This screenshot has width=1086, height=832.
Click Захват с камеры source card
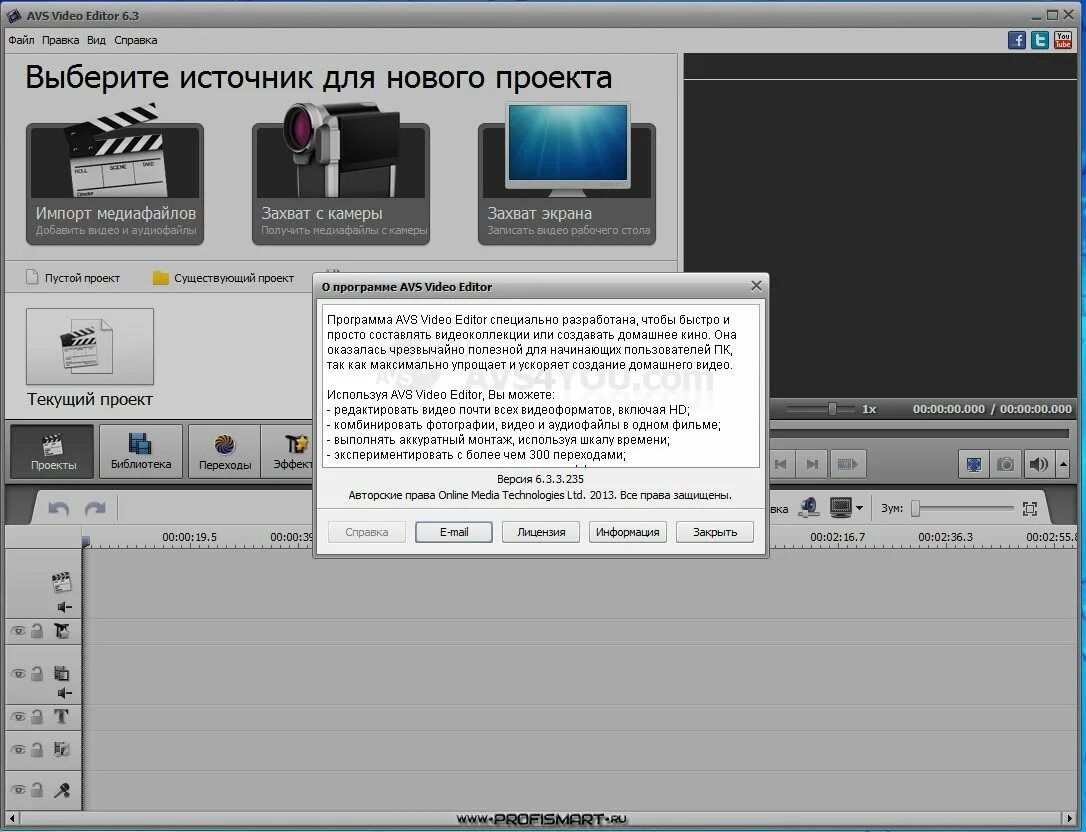click(341, 184)
